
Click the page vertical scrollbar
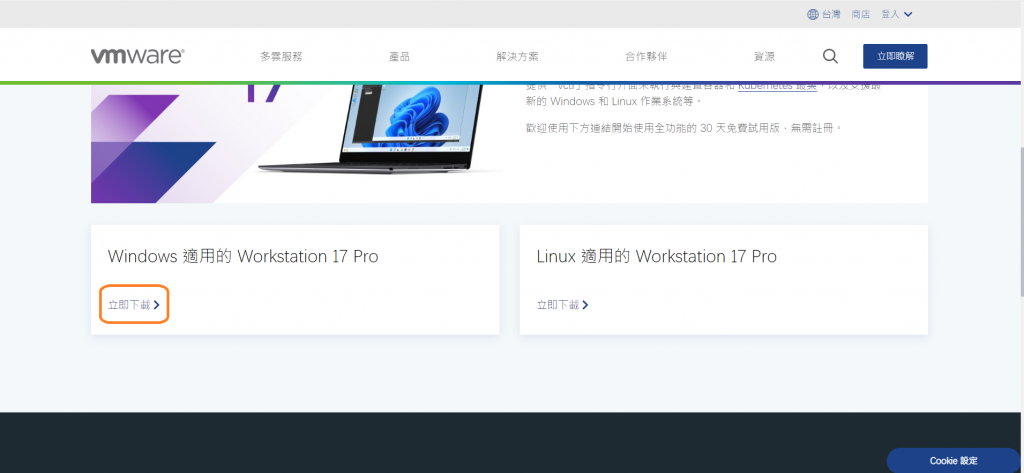click(1021, 220)
